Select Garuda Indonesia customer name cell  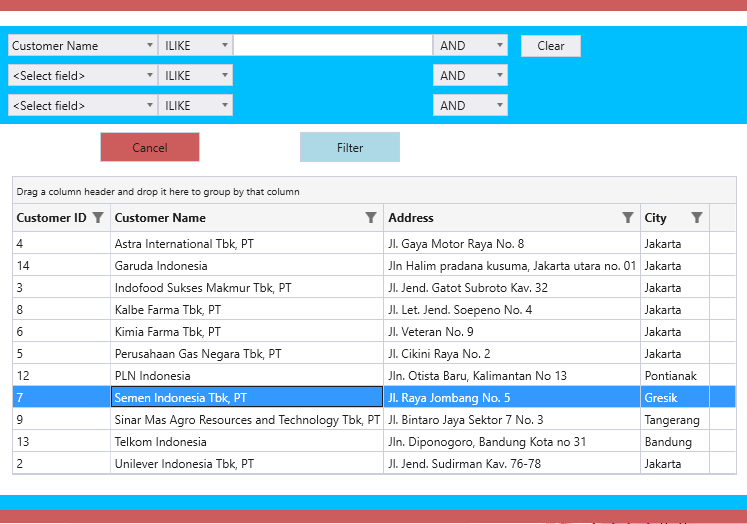[x=247, y=265]
